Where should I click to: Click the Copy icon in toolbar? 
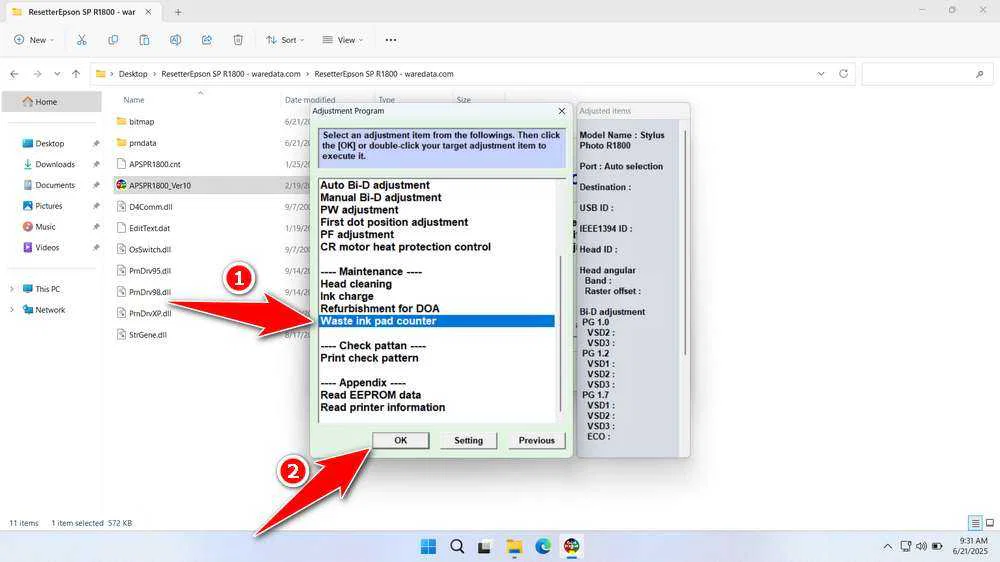113,40
